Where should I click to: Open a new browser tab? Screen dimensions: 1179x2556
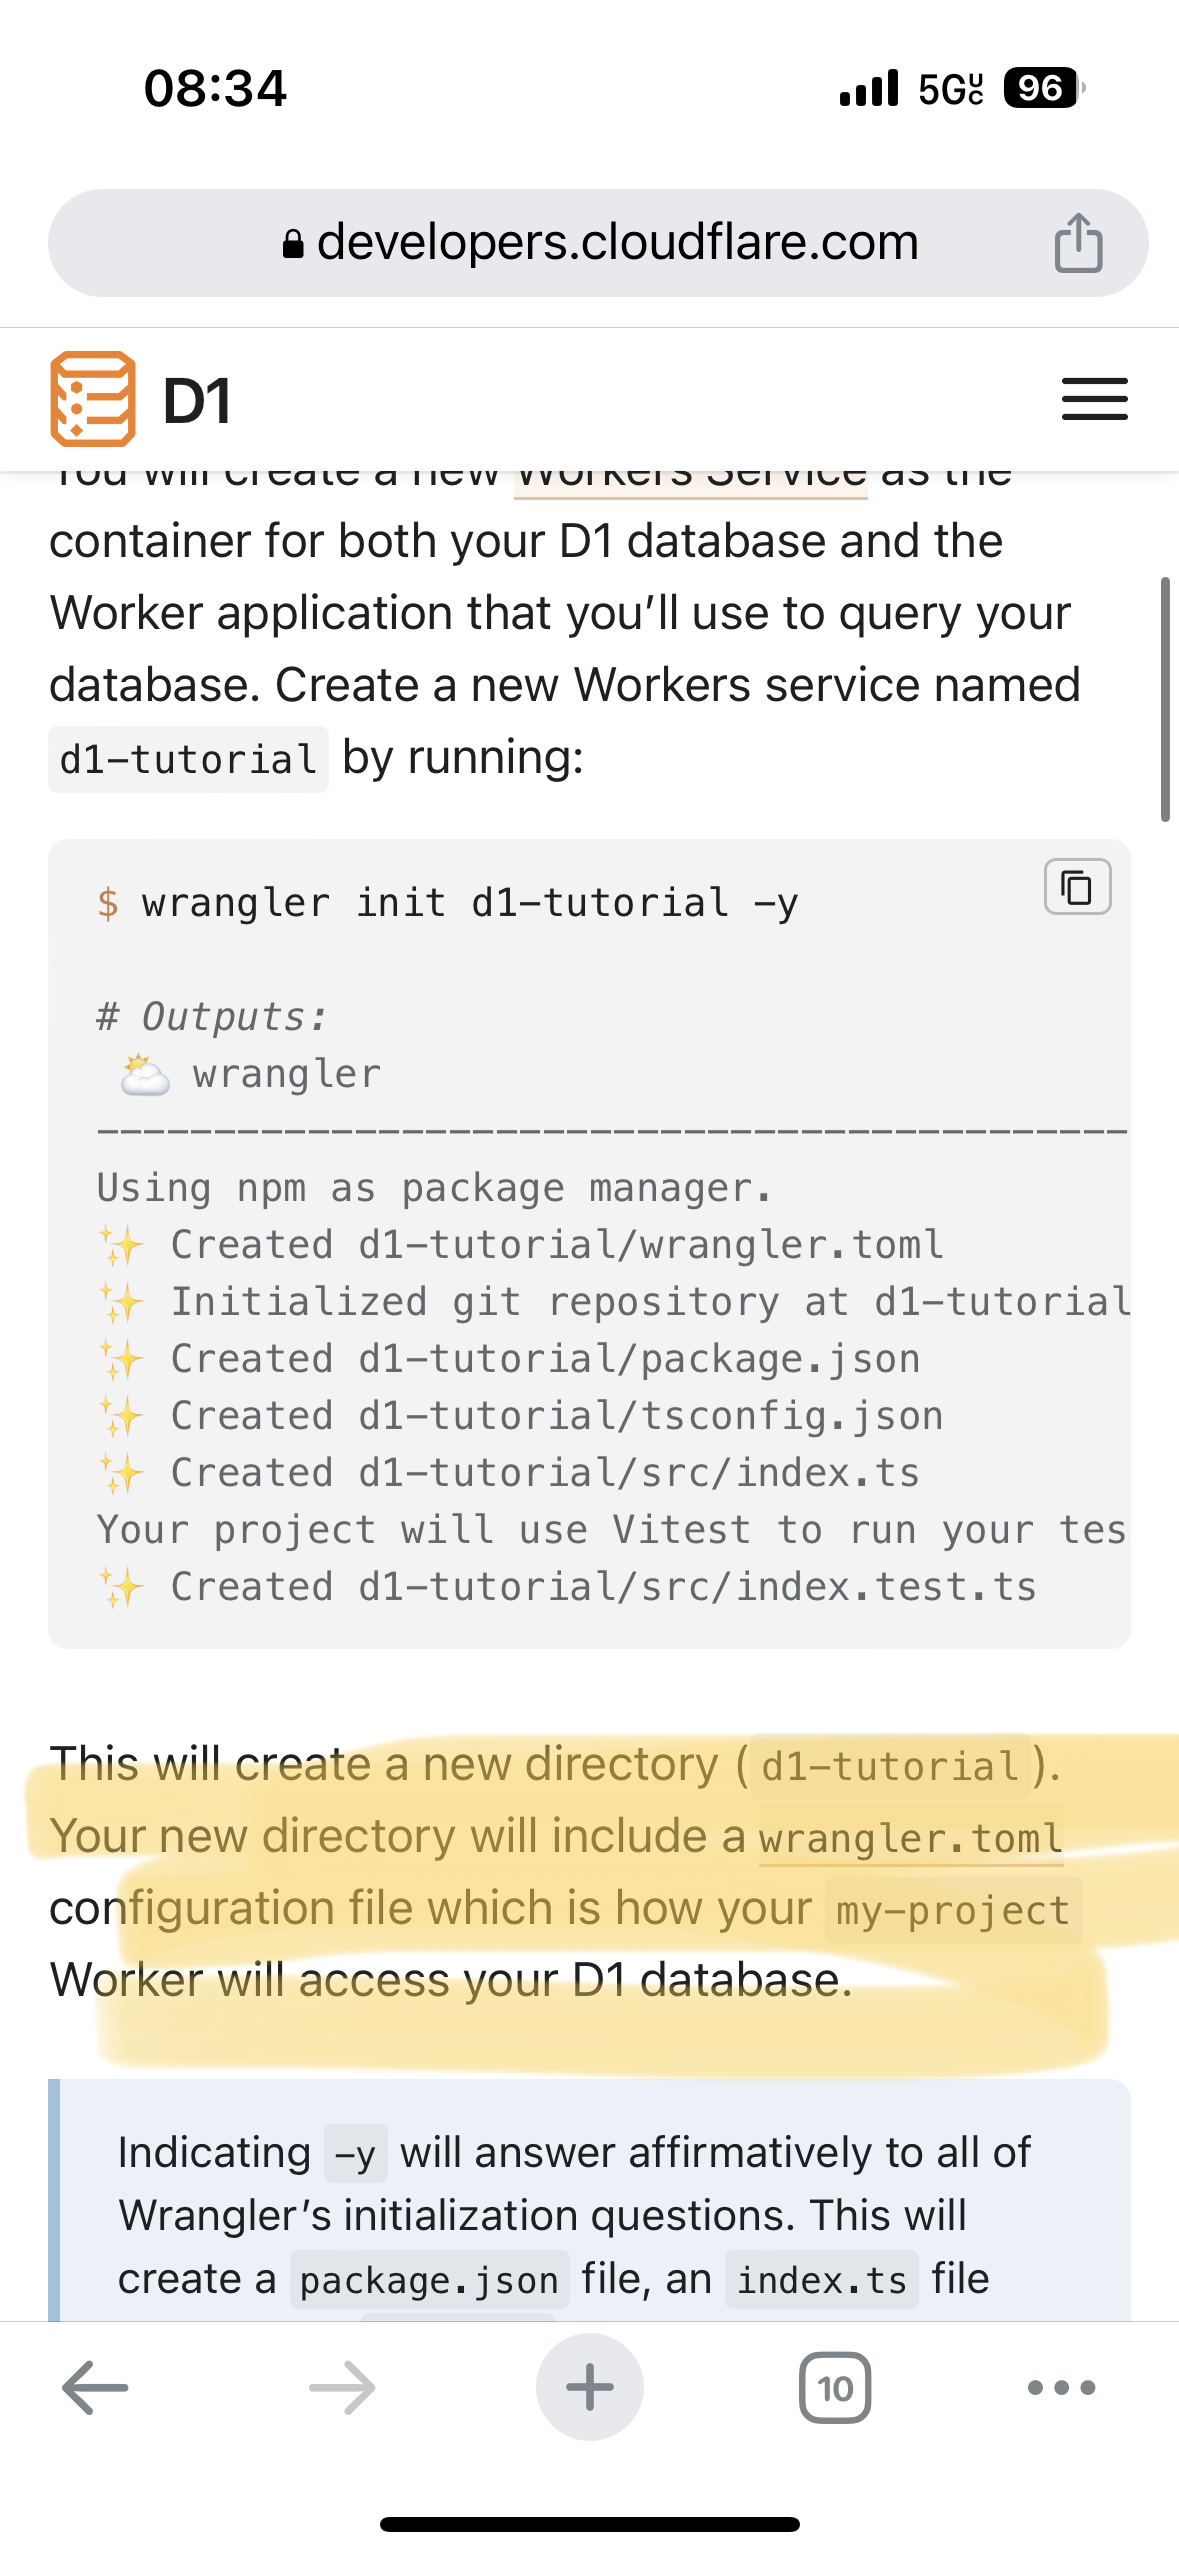point(589,2387)
